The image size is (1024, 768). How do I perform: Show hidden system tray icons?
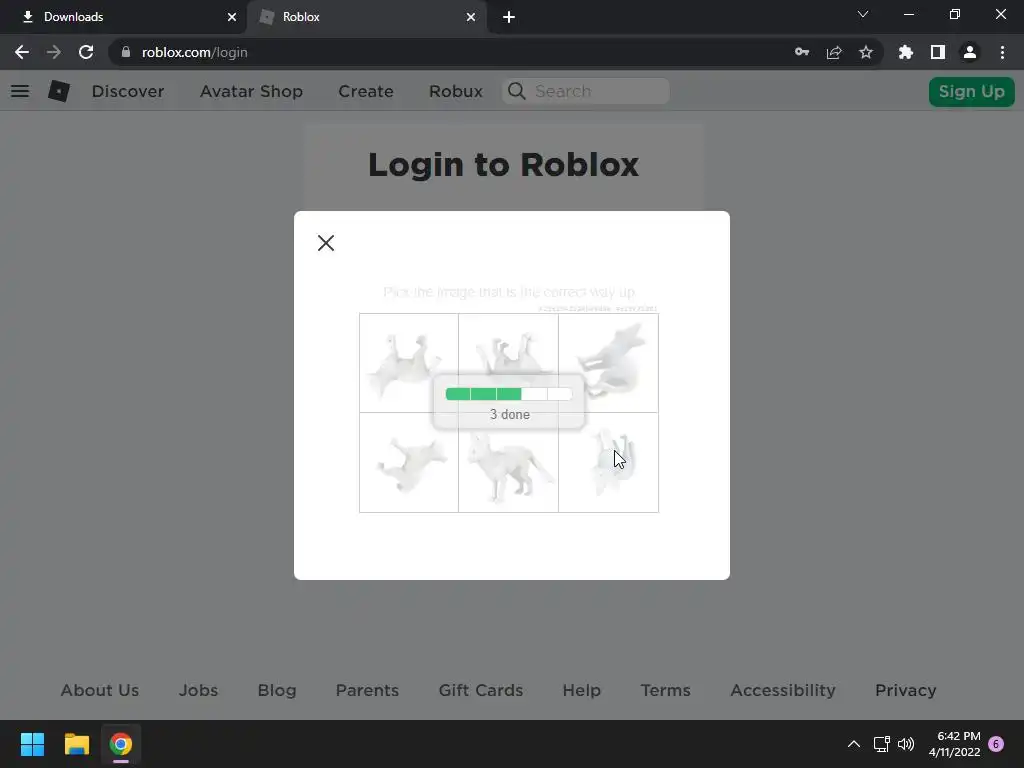854,744
